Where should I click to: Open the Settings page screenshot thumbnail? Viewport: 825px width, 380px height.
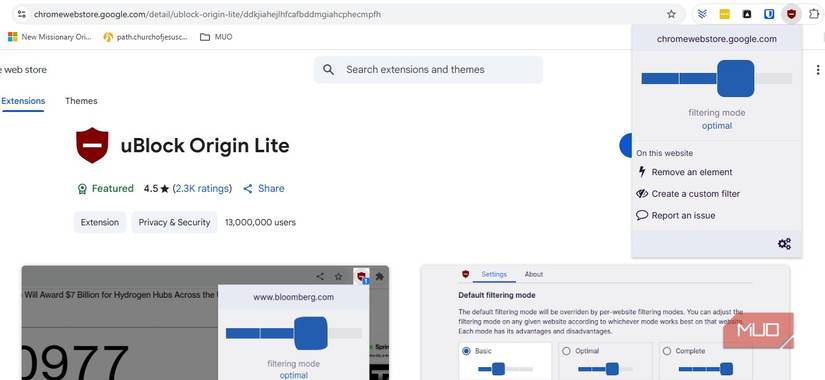point(605,323)
